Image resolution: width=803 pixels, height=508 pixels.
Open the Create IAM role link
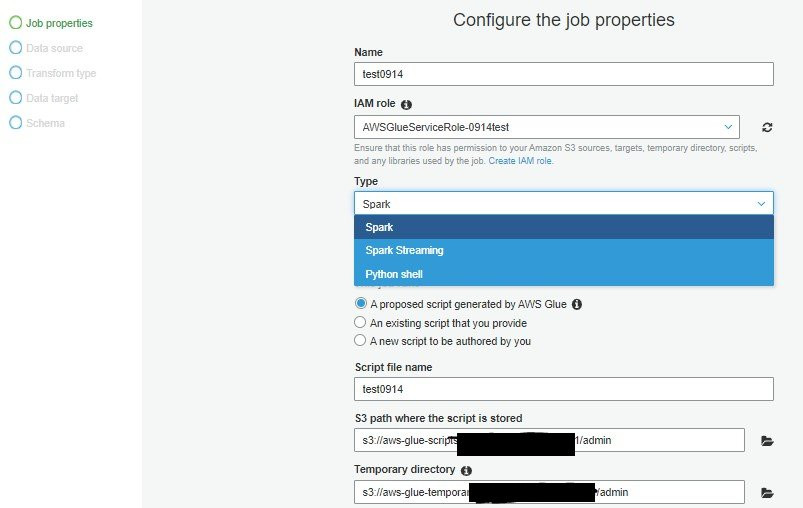(x=520, y=161)
